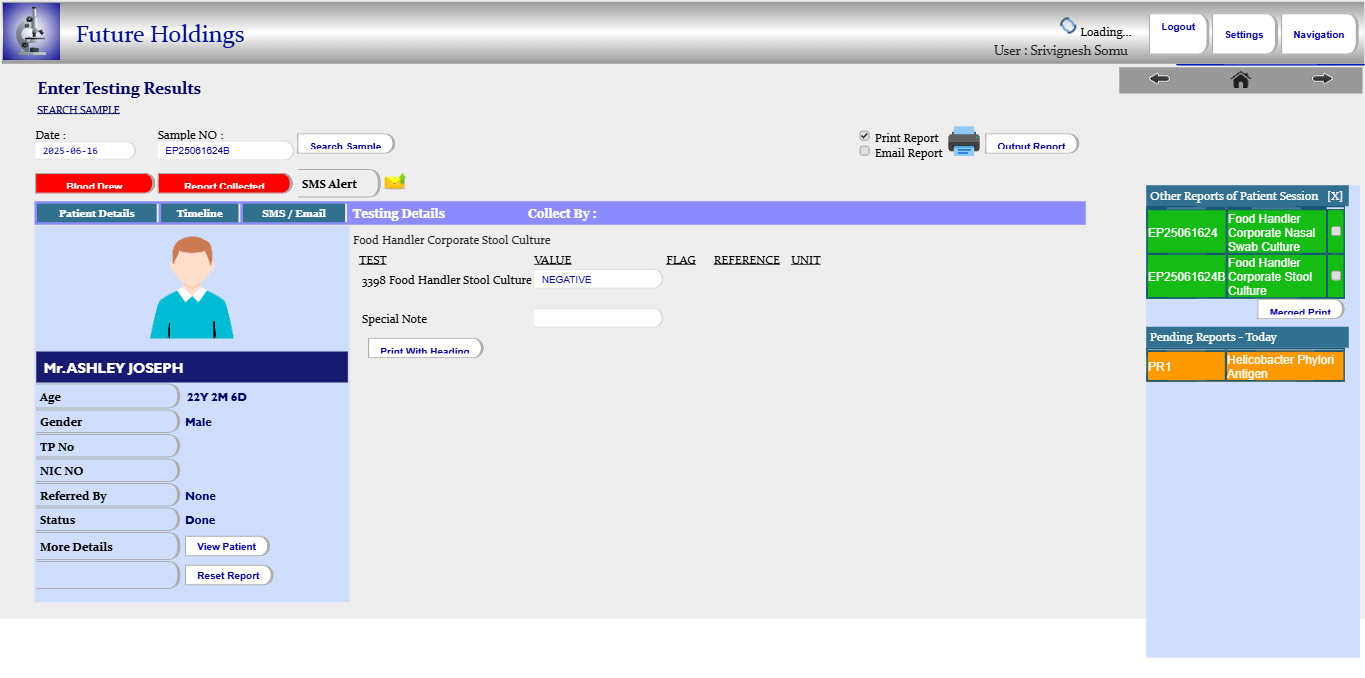The height and width of the screenshot is (678, 1365).
Task: Select the Patient Details tab
Action: [x=96, y=213]
